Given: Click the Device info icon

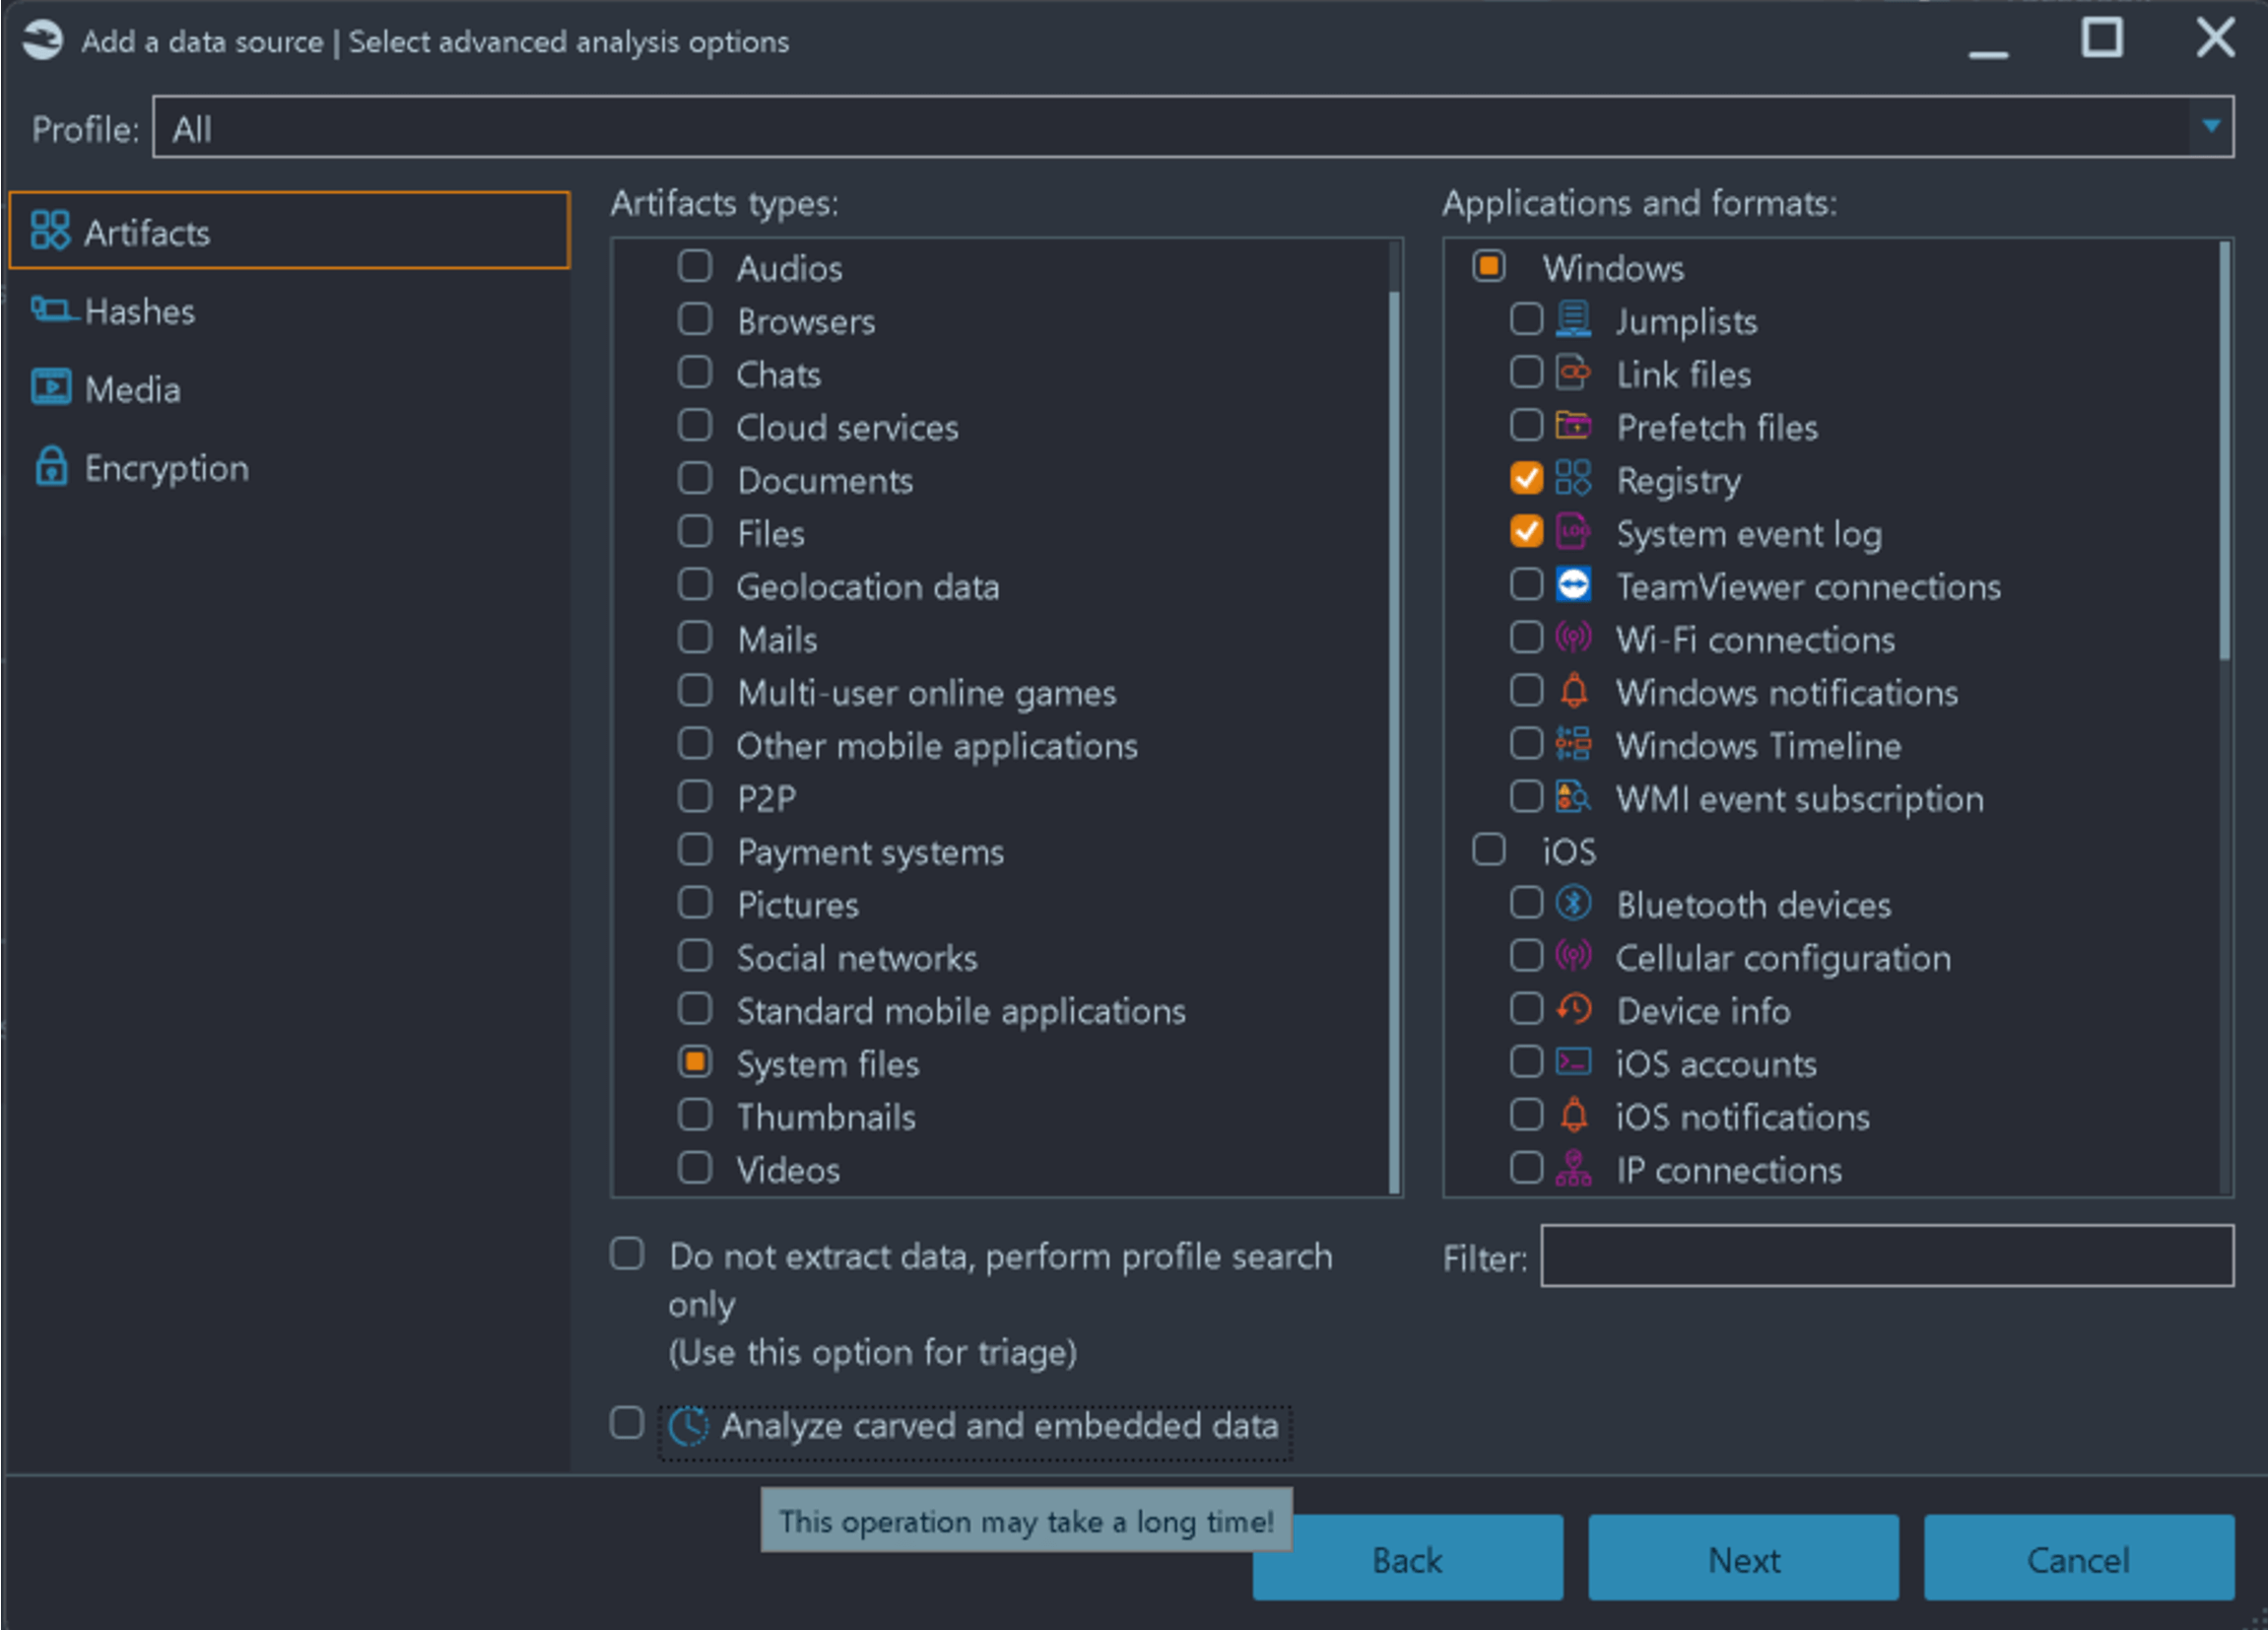Looking at the screenshot, I should point(1573,1009).
